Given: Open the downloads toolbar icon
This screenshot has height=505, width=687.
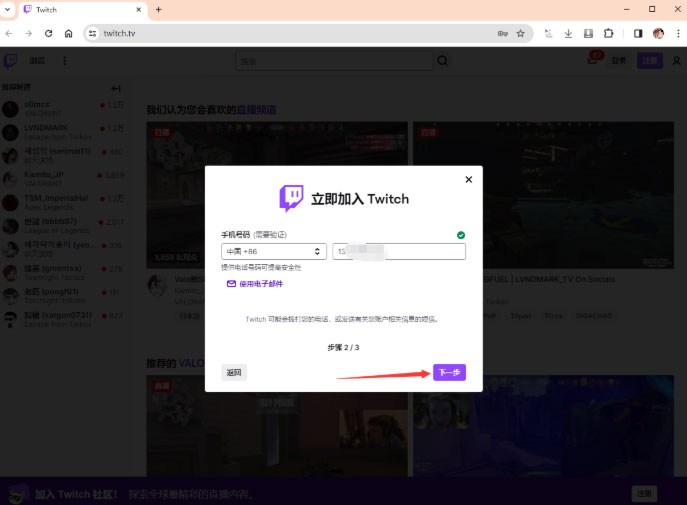Looking at the screenshot, I should 568,33.
